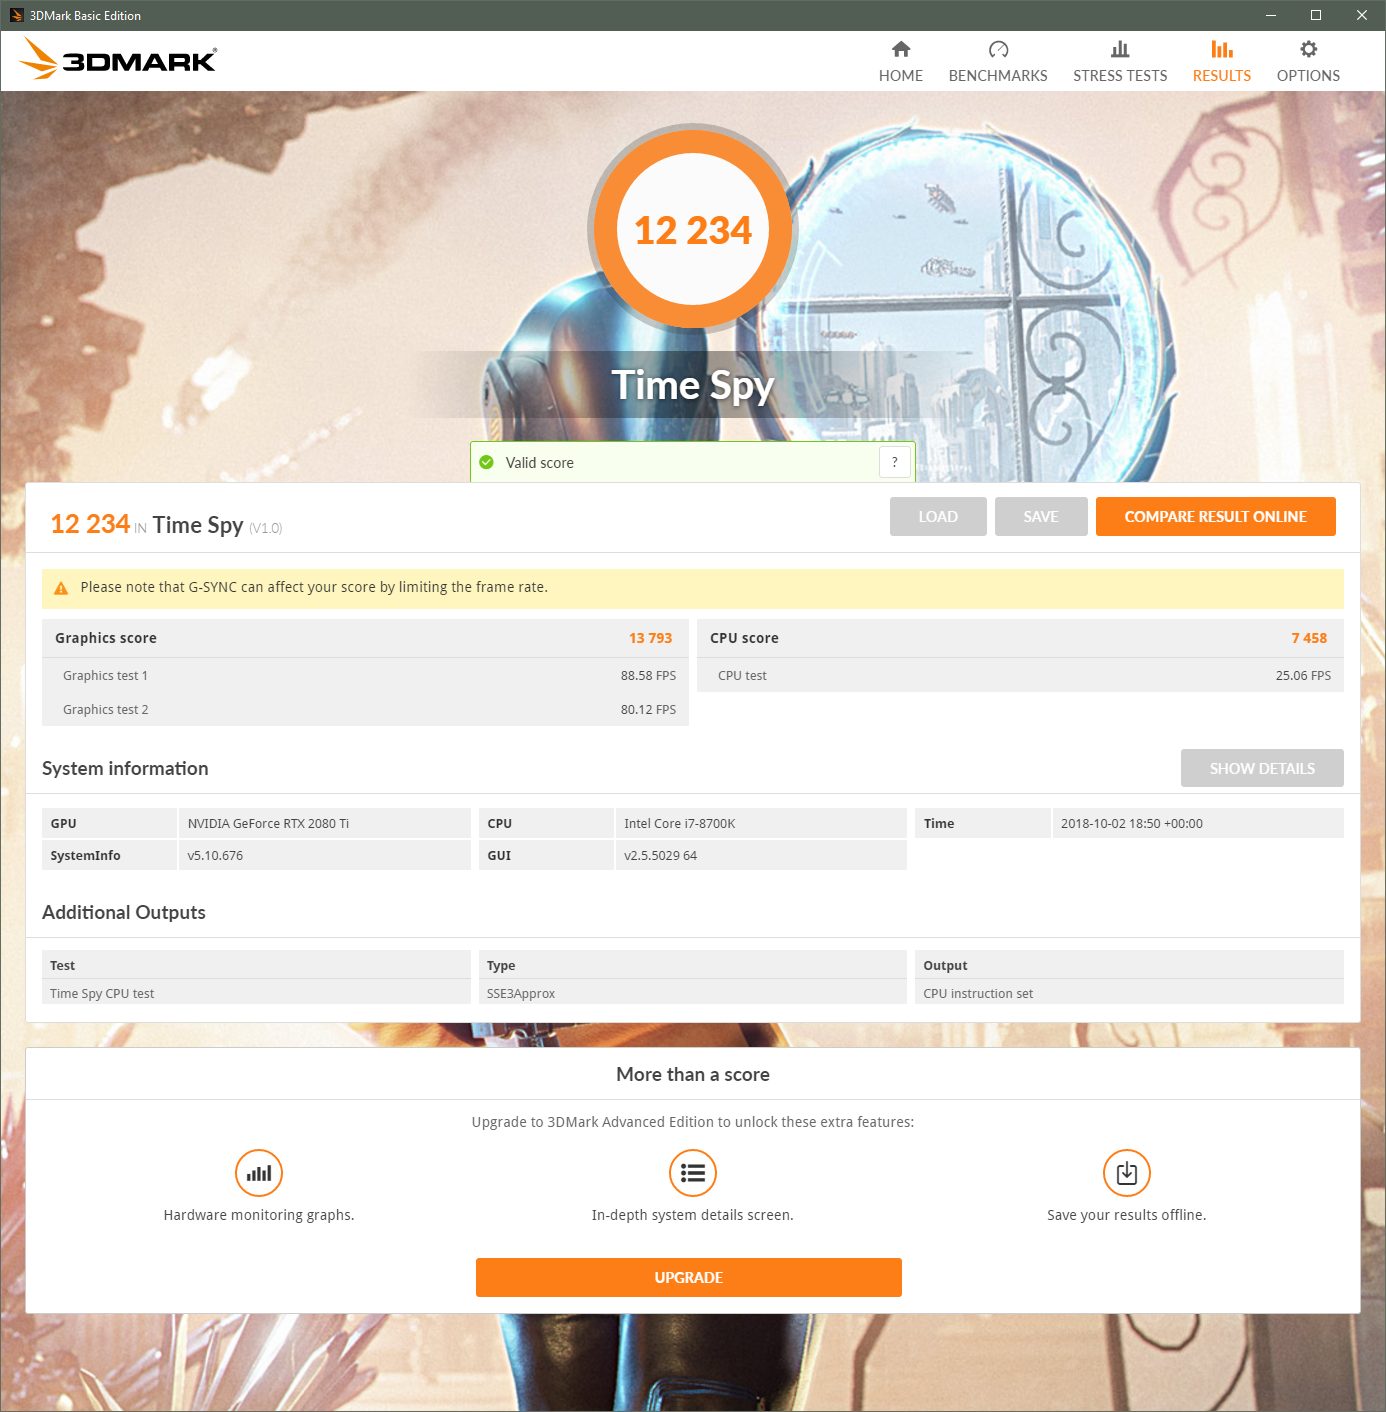Click the green valid score checkmark
This screenshot has height=1412, width=1386.
coord(487,462)
